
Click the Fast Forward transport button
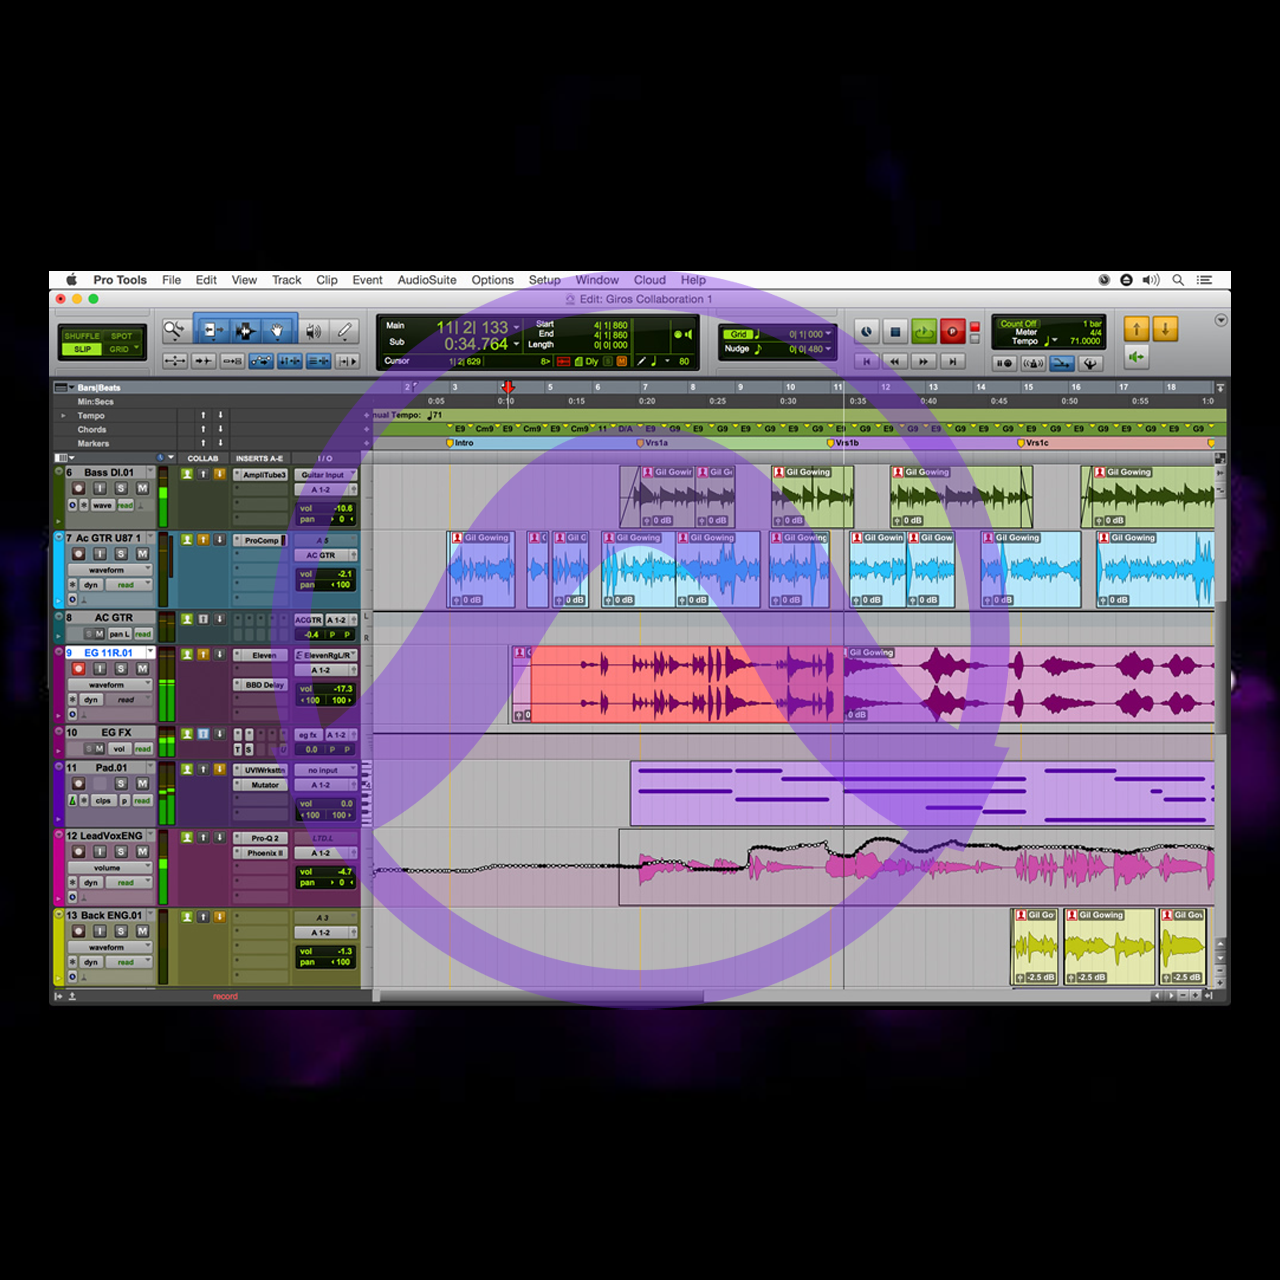click(924, 361)
